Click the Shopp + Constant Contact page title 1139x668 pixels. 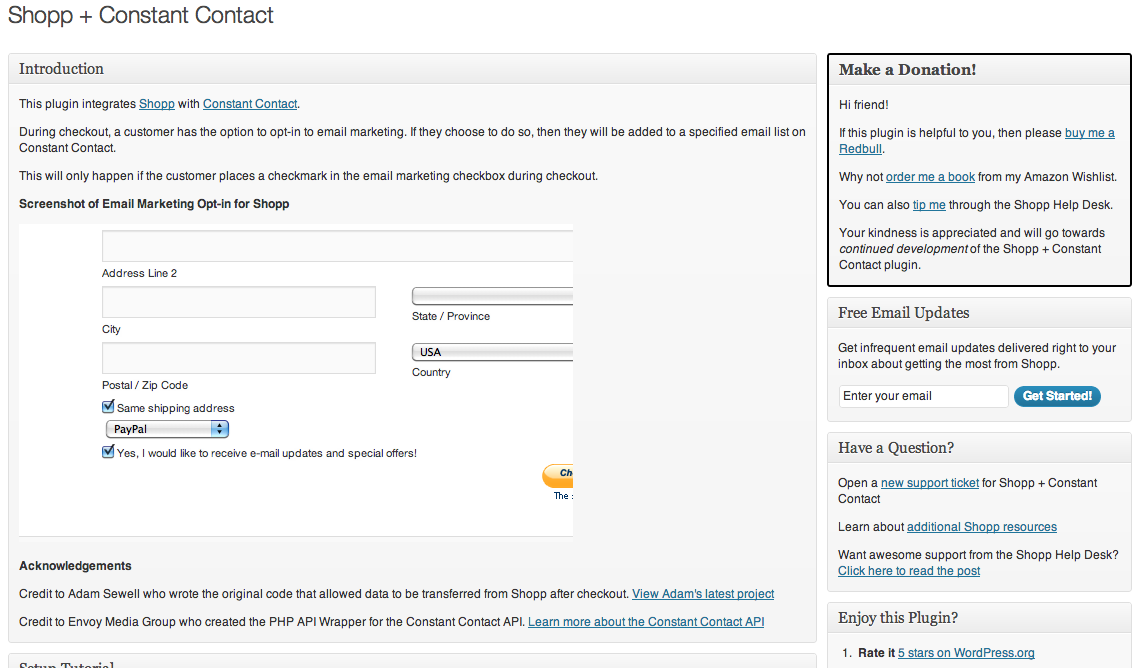140,15
